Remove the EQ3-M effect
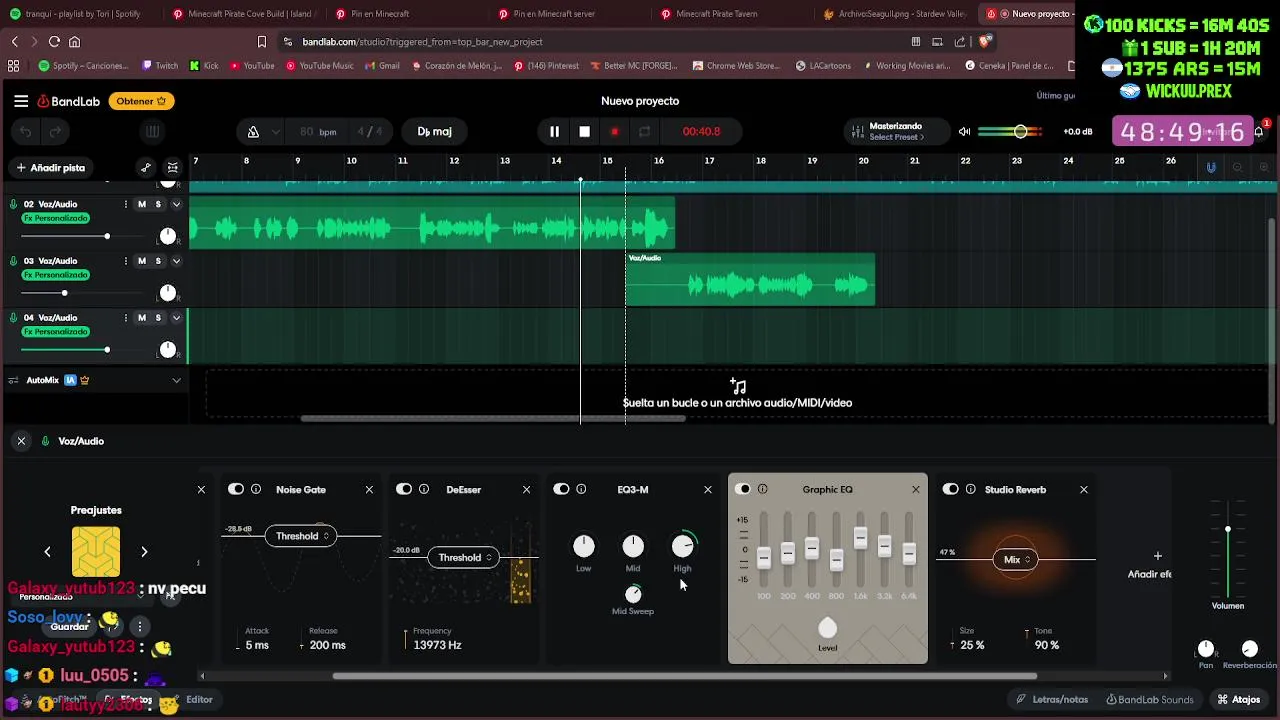This screenshot has width=1280, height=720. [708, 490]
